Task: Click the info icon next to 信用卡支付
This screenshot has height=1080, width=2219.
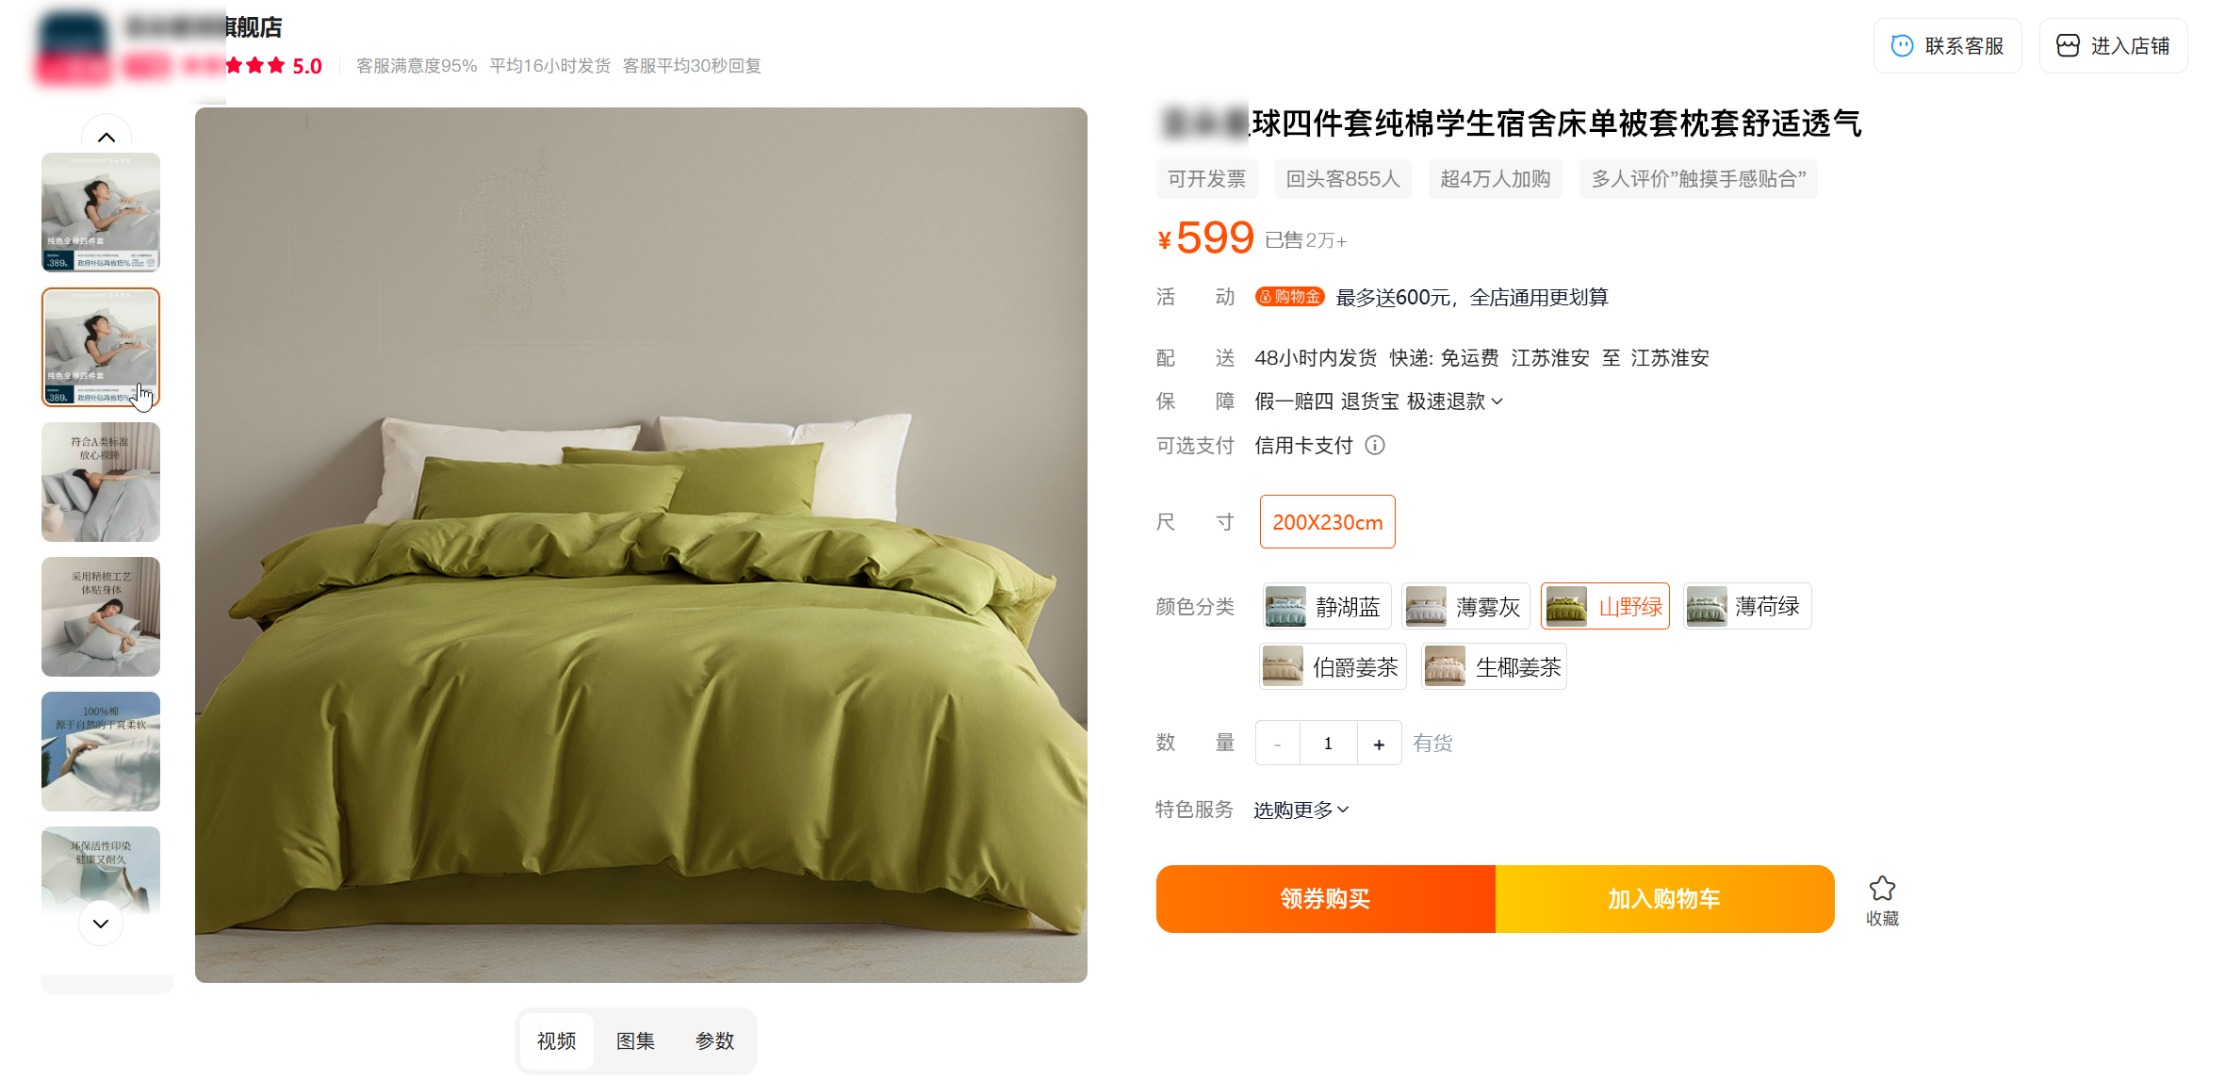Action: tap(1375, 445)
